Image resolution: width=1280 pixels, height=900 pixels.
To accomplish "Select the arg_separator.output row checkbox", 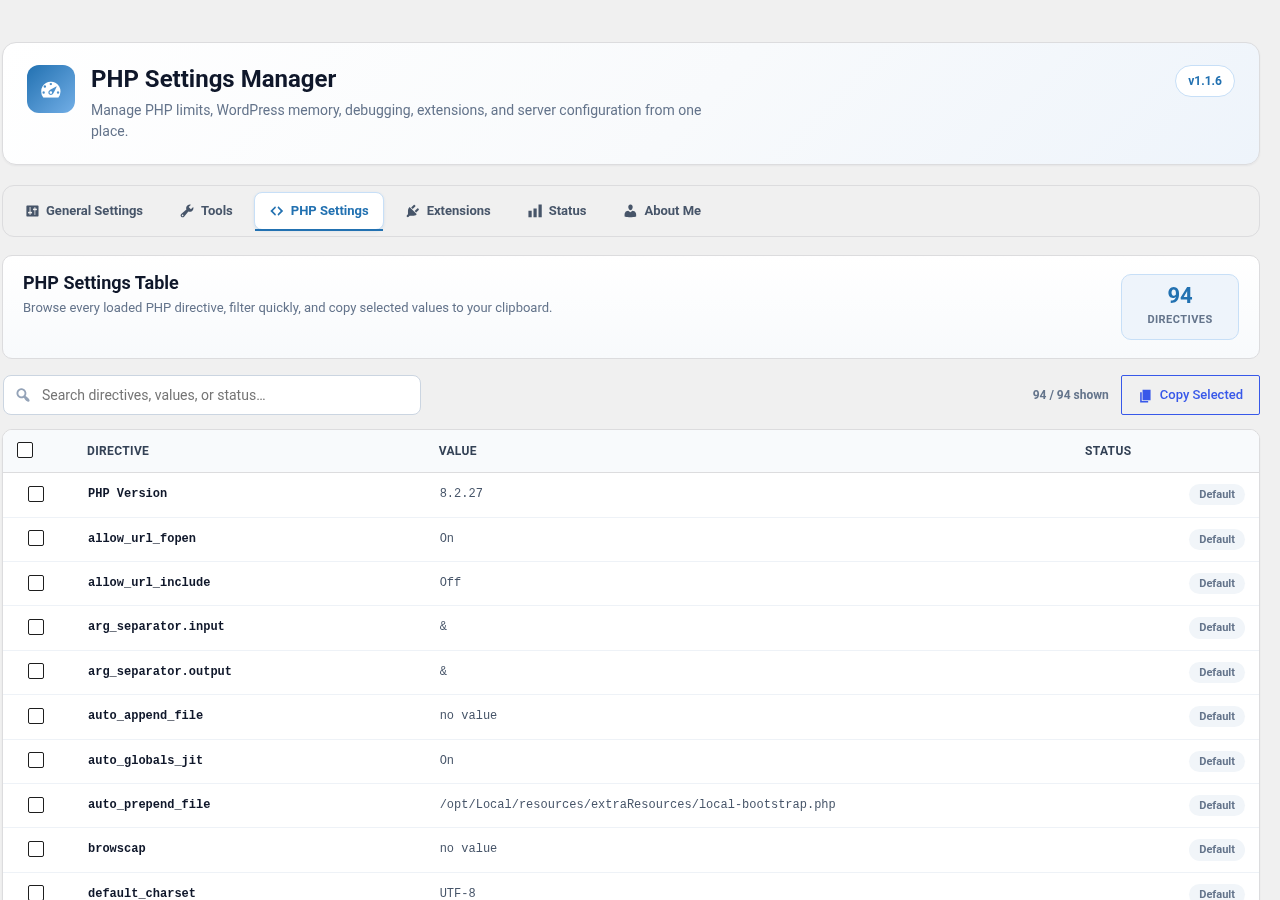I will point(36,671).
